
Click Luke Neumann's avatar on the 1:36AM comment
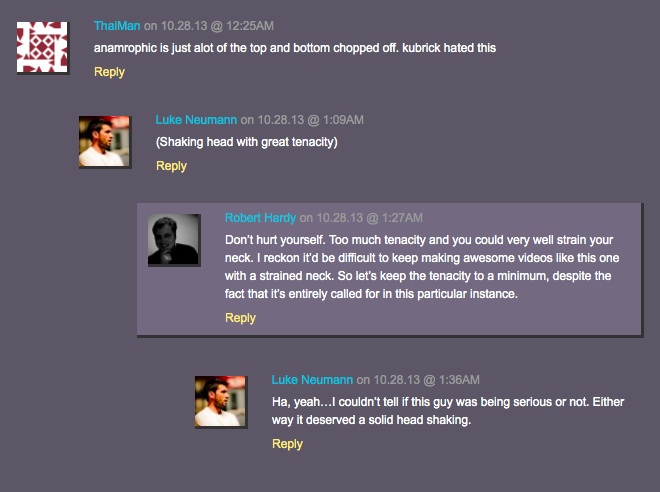pos(220,402)
